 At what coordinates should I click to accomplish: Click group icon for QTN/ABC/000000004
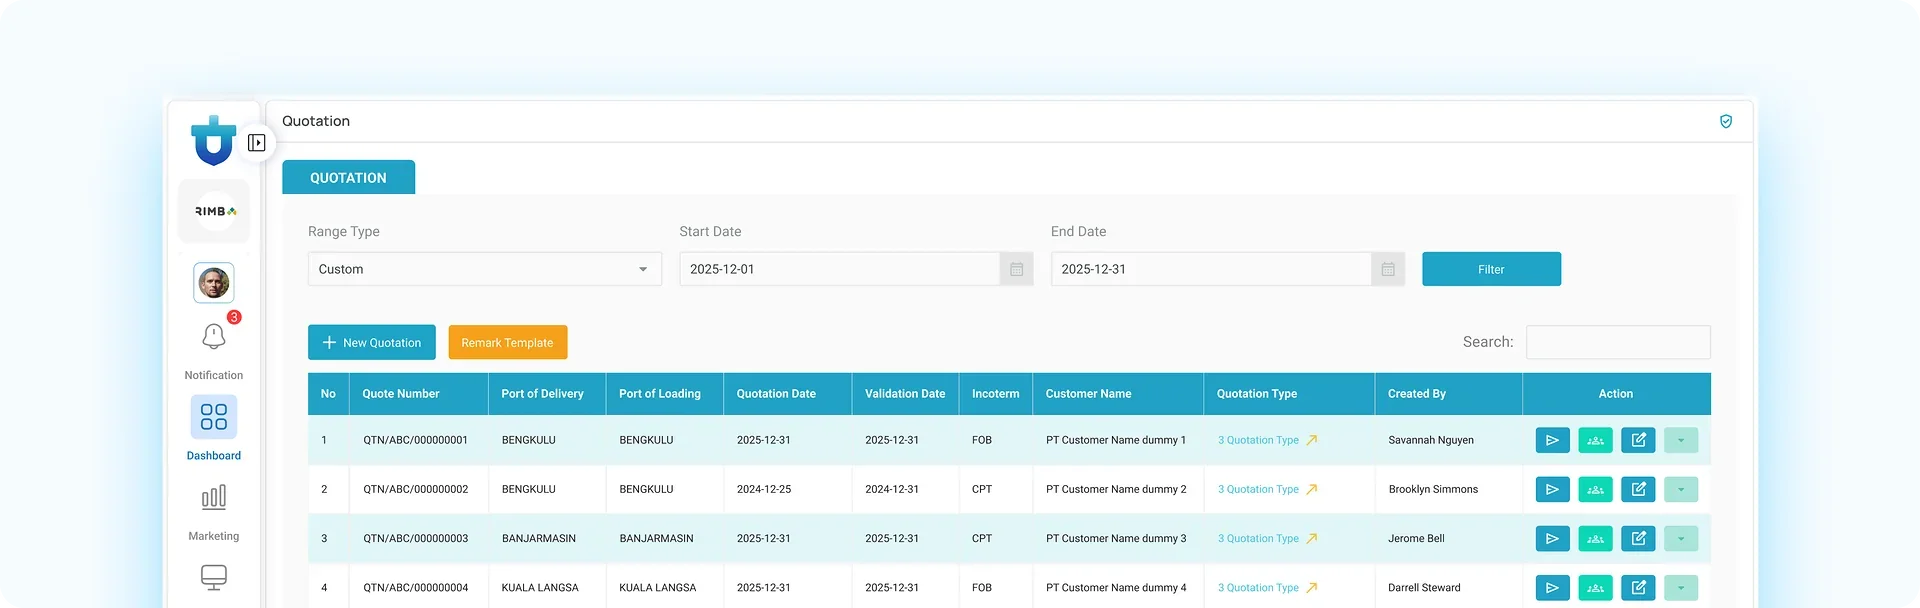[1595, 588]
